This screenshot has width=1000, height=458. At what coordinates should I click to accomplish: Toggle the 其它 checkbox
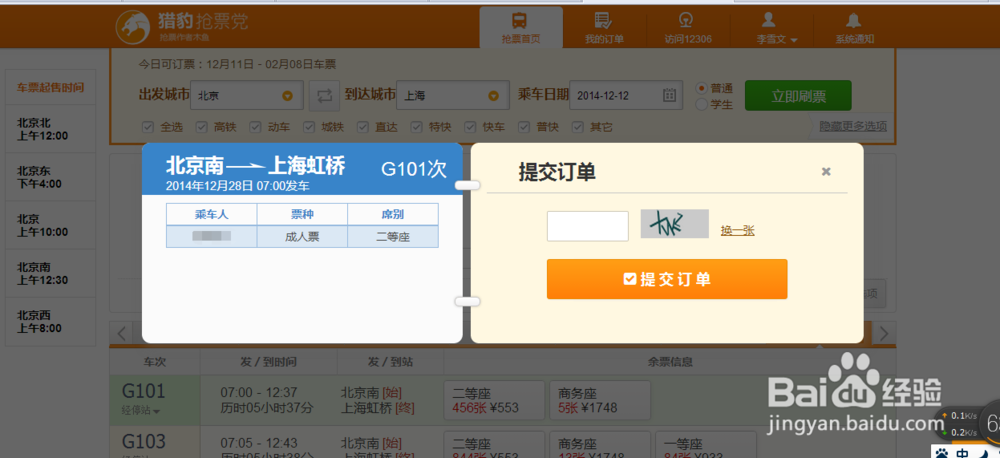[x=578, y=127]
